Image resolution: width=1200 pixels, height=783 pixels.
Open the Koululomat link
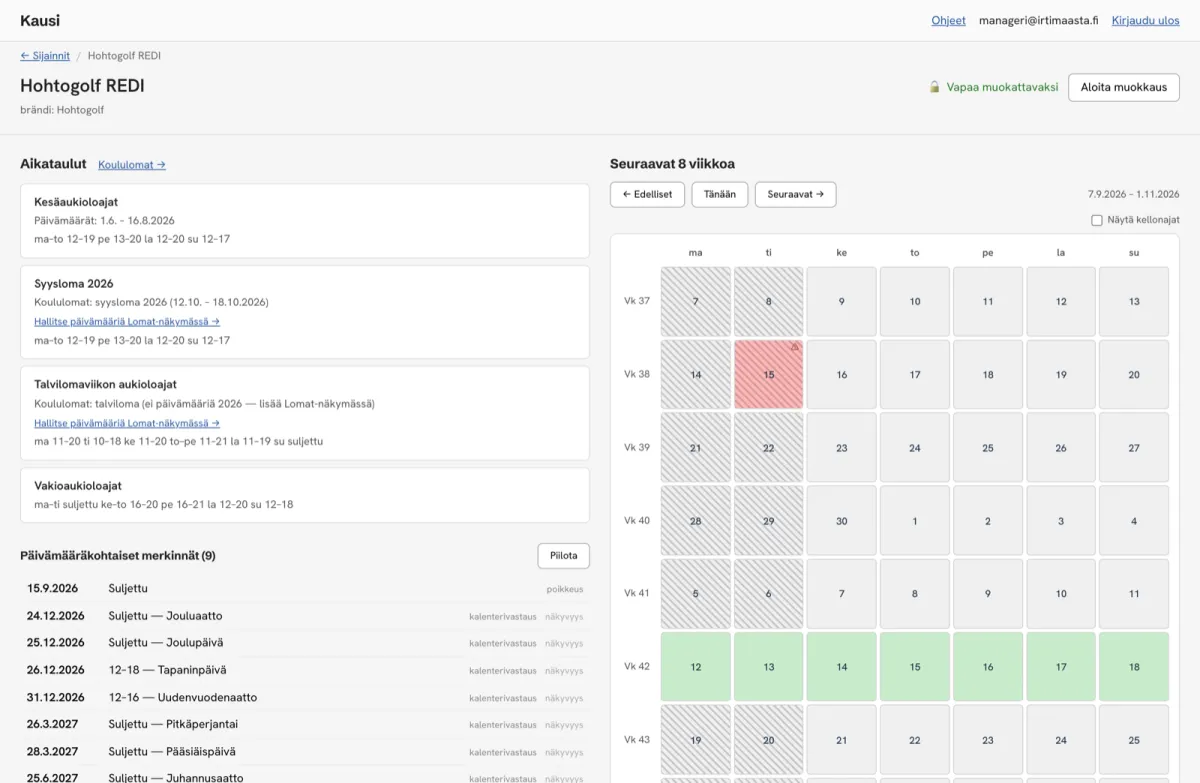tap(132, 165)
